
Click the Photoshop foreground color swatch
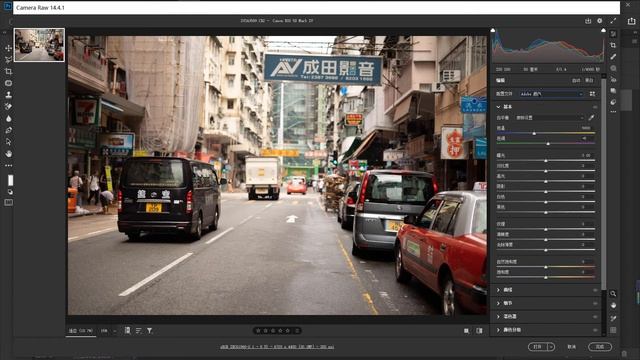pyautogui.click(x=10, y=180)
